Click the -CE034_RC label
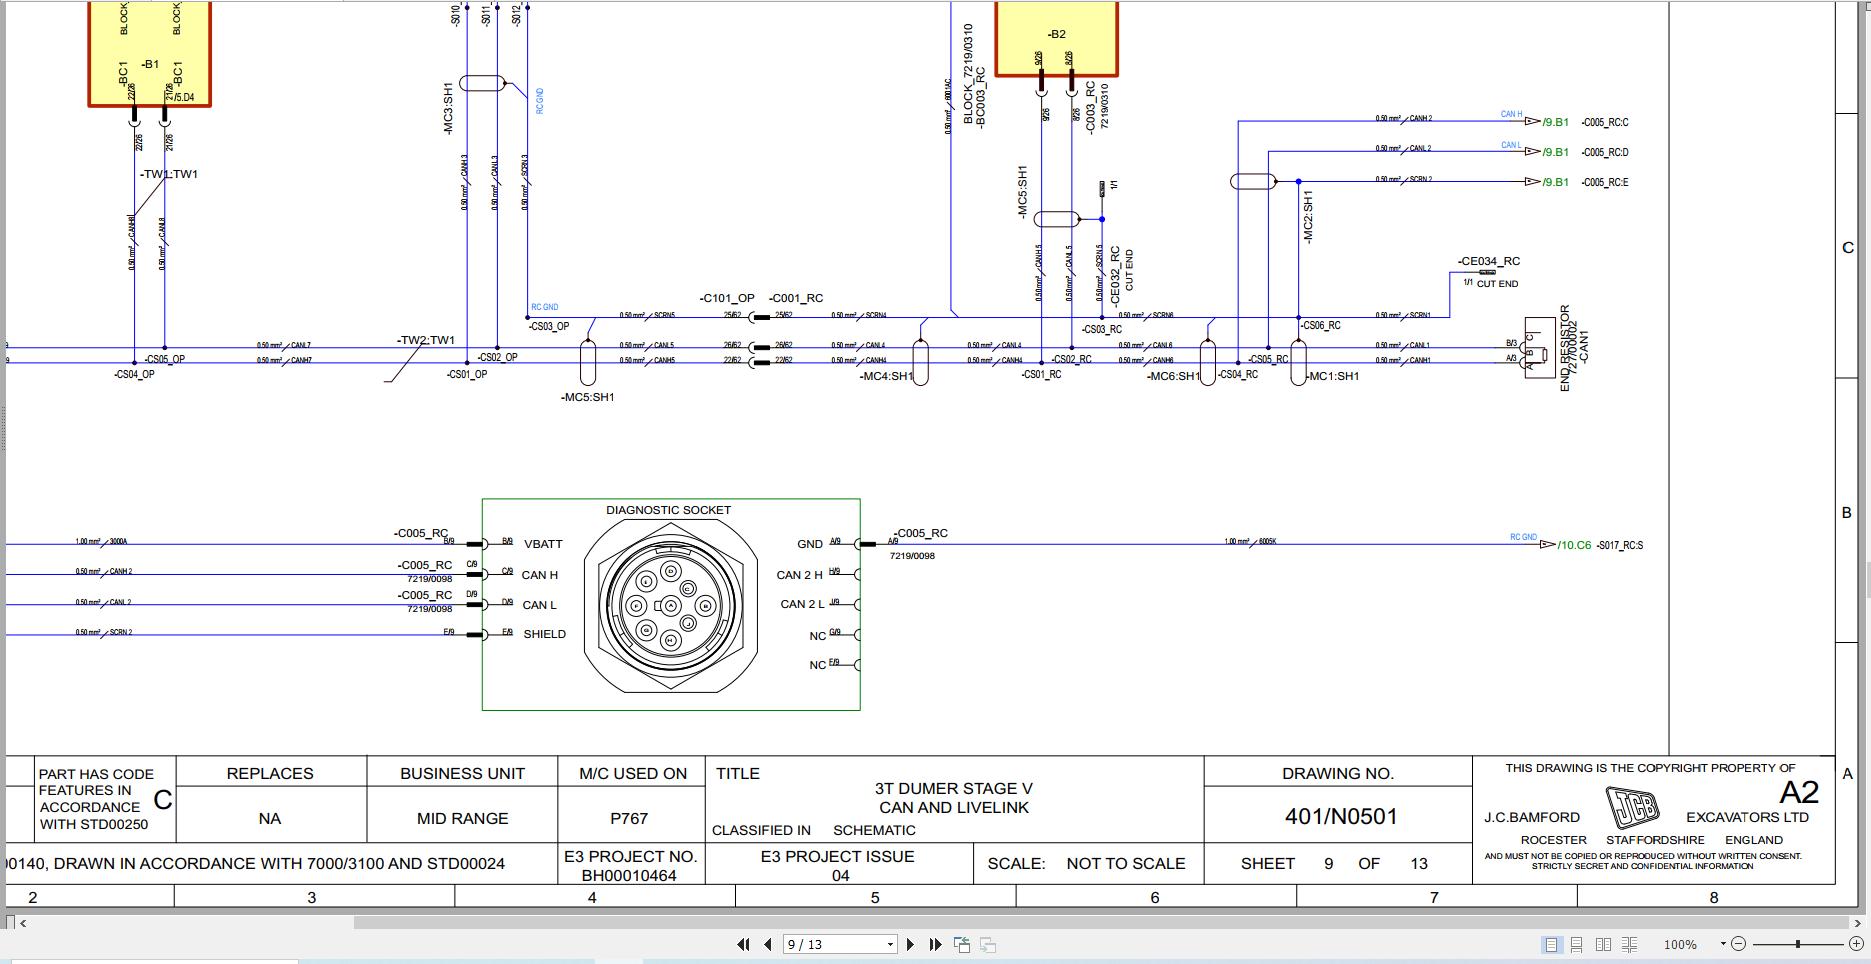The image size is (1871, 964). pyautogui.click(x=1488, y=262)
